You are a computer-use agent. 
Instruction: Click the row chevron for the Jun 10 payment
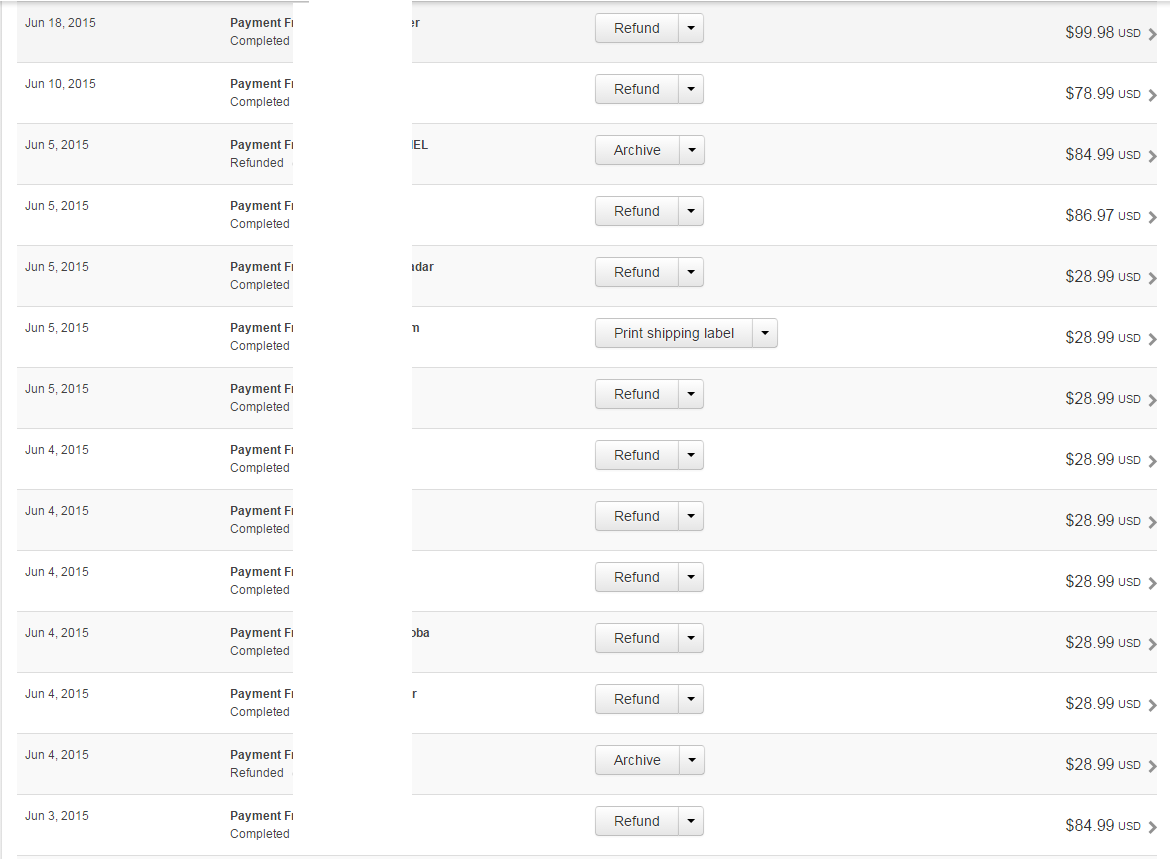pyautogui.click(x=1153, y=95)
